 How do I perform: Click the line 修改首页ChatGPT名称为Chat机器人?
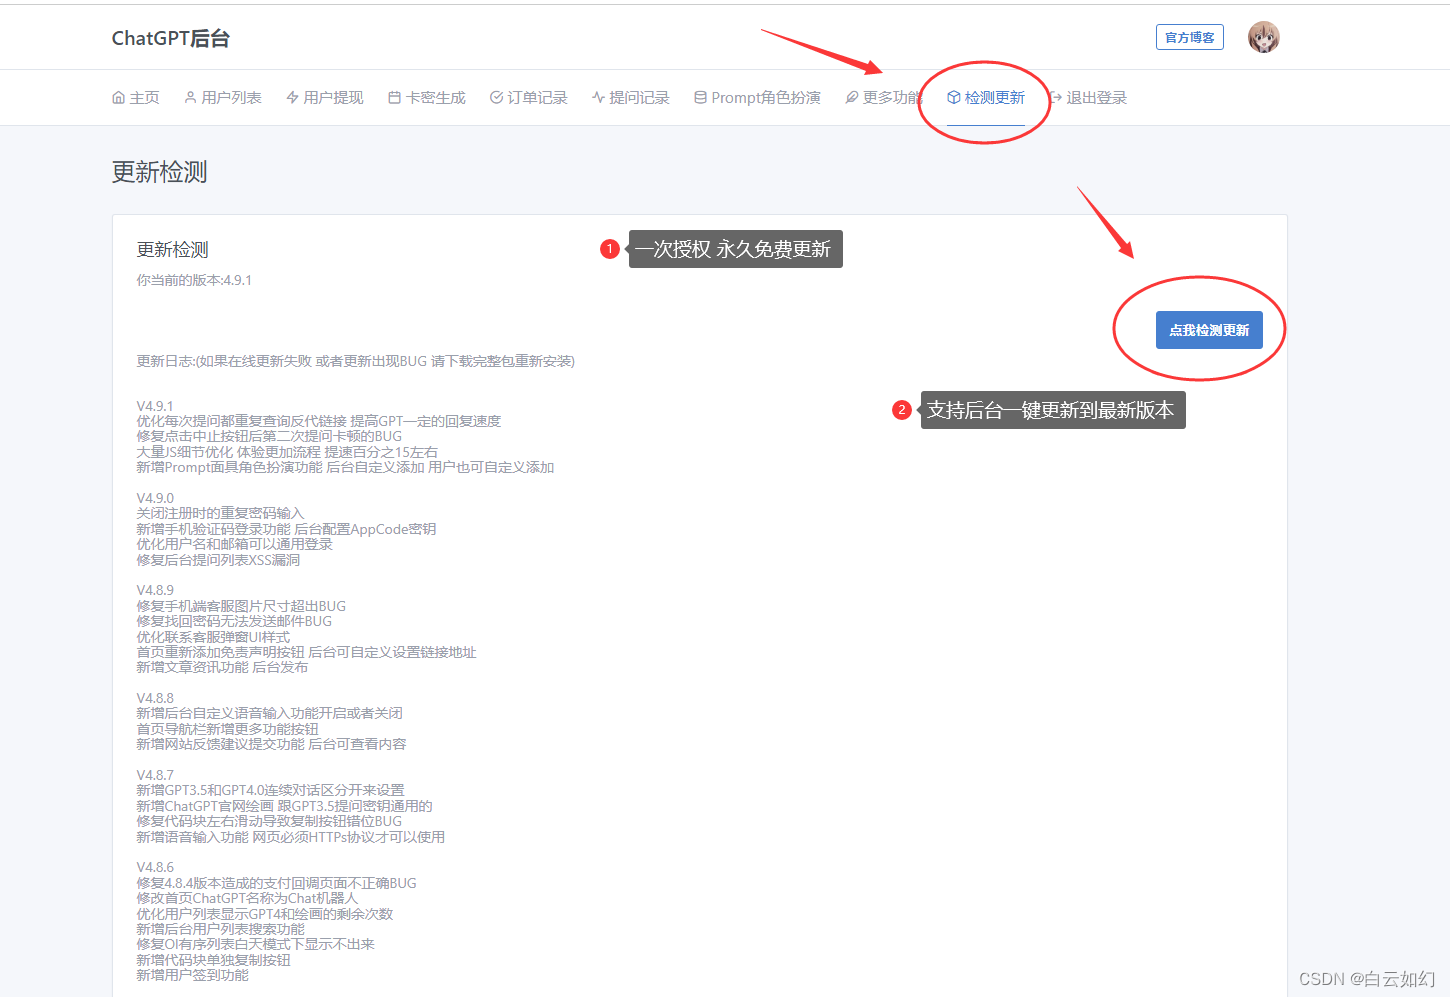[247, 898]
